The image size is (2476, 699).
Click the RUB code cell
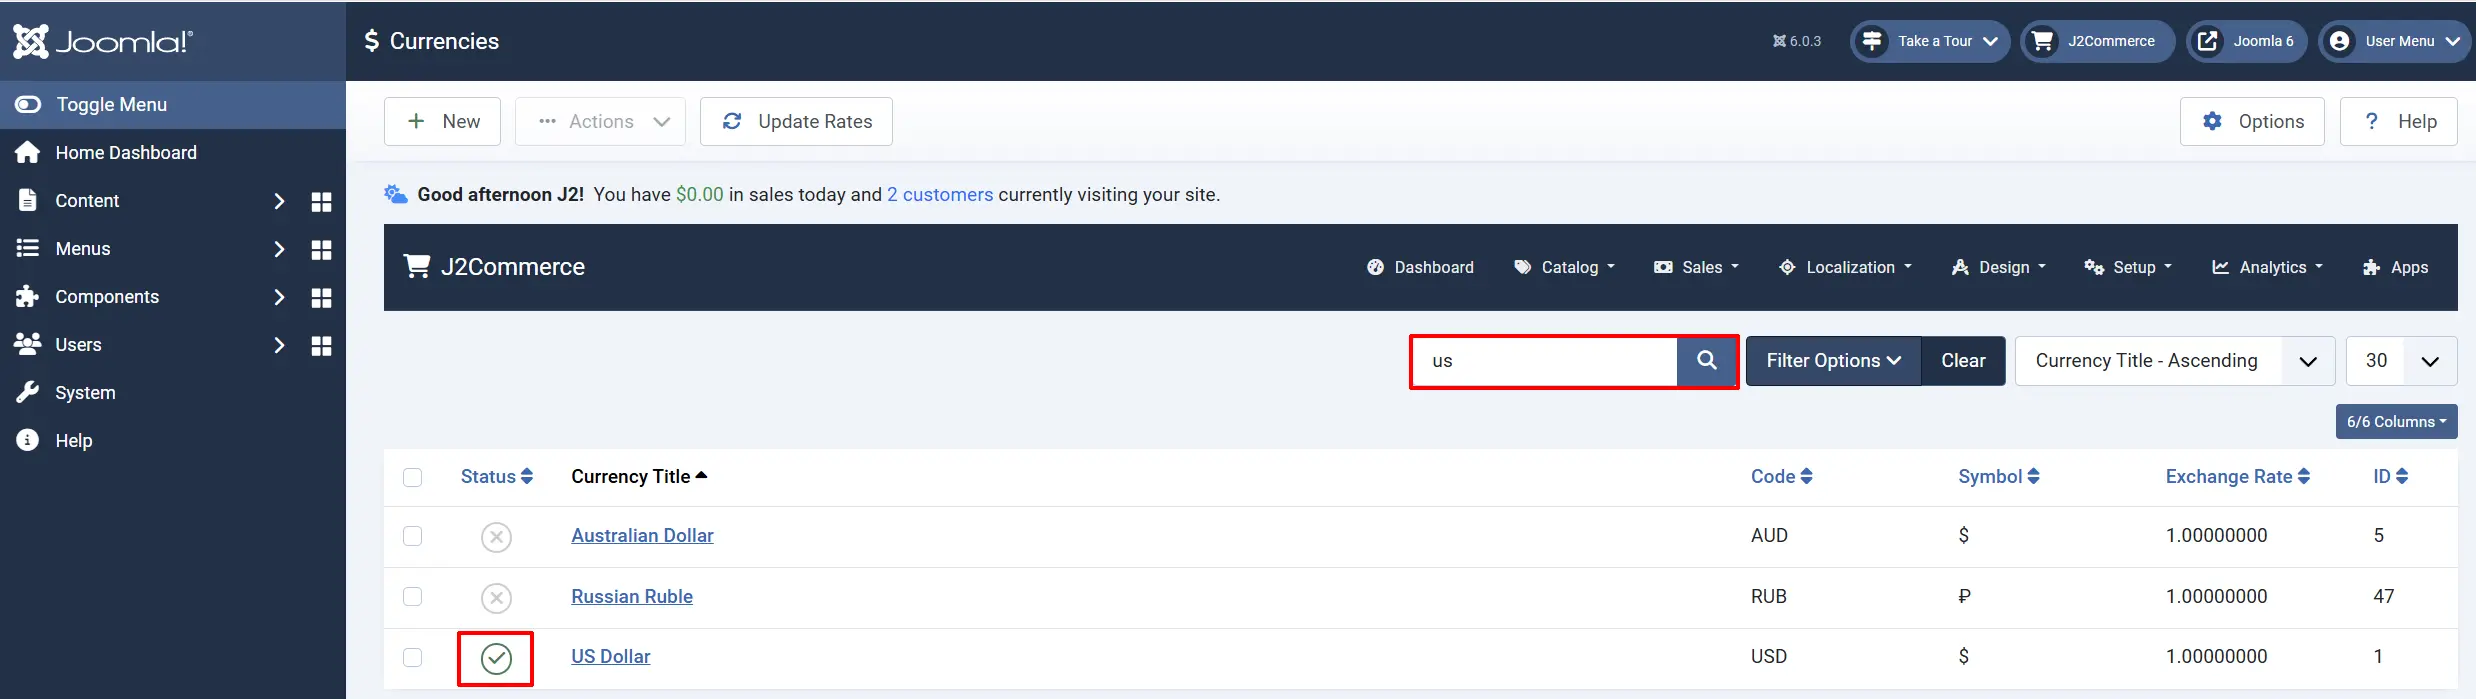[x=1768, y=597]
